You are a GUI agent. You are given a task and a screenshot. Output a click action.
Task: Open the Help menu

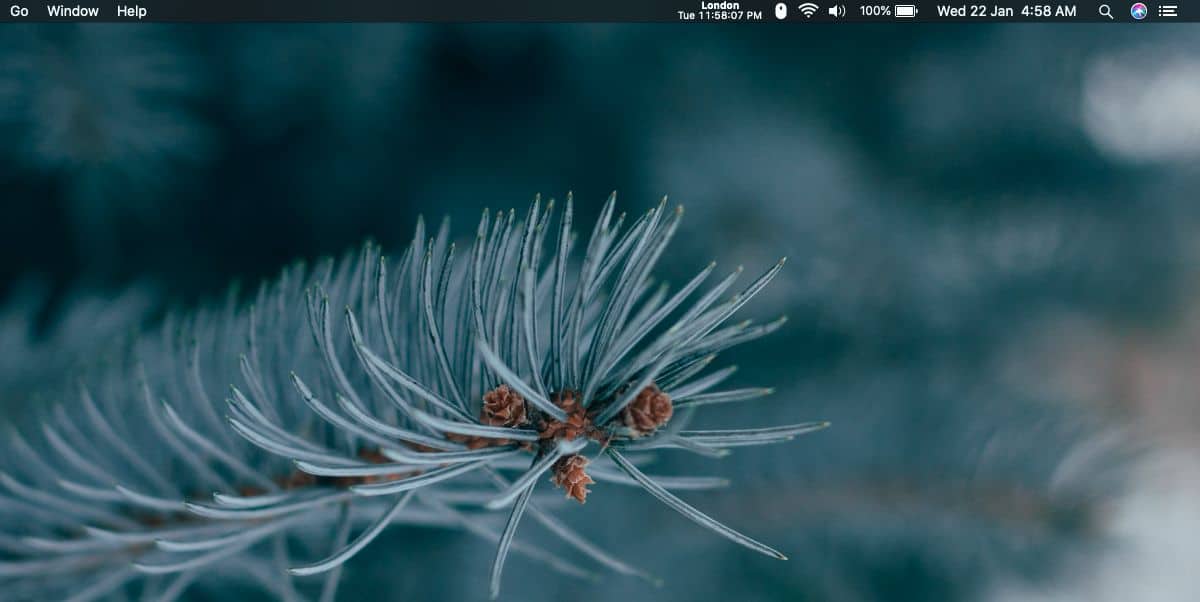[131, 11]
